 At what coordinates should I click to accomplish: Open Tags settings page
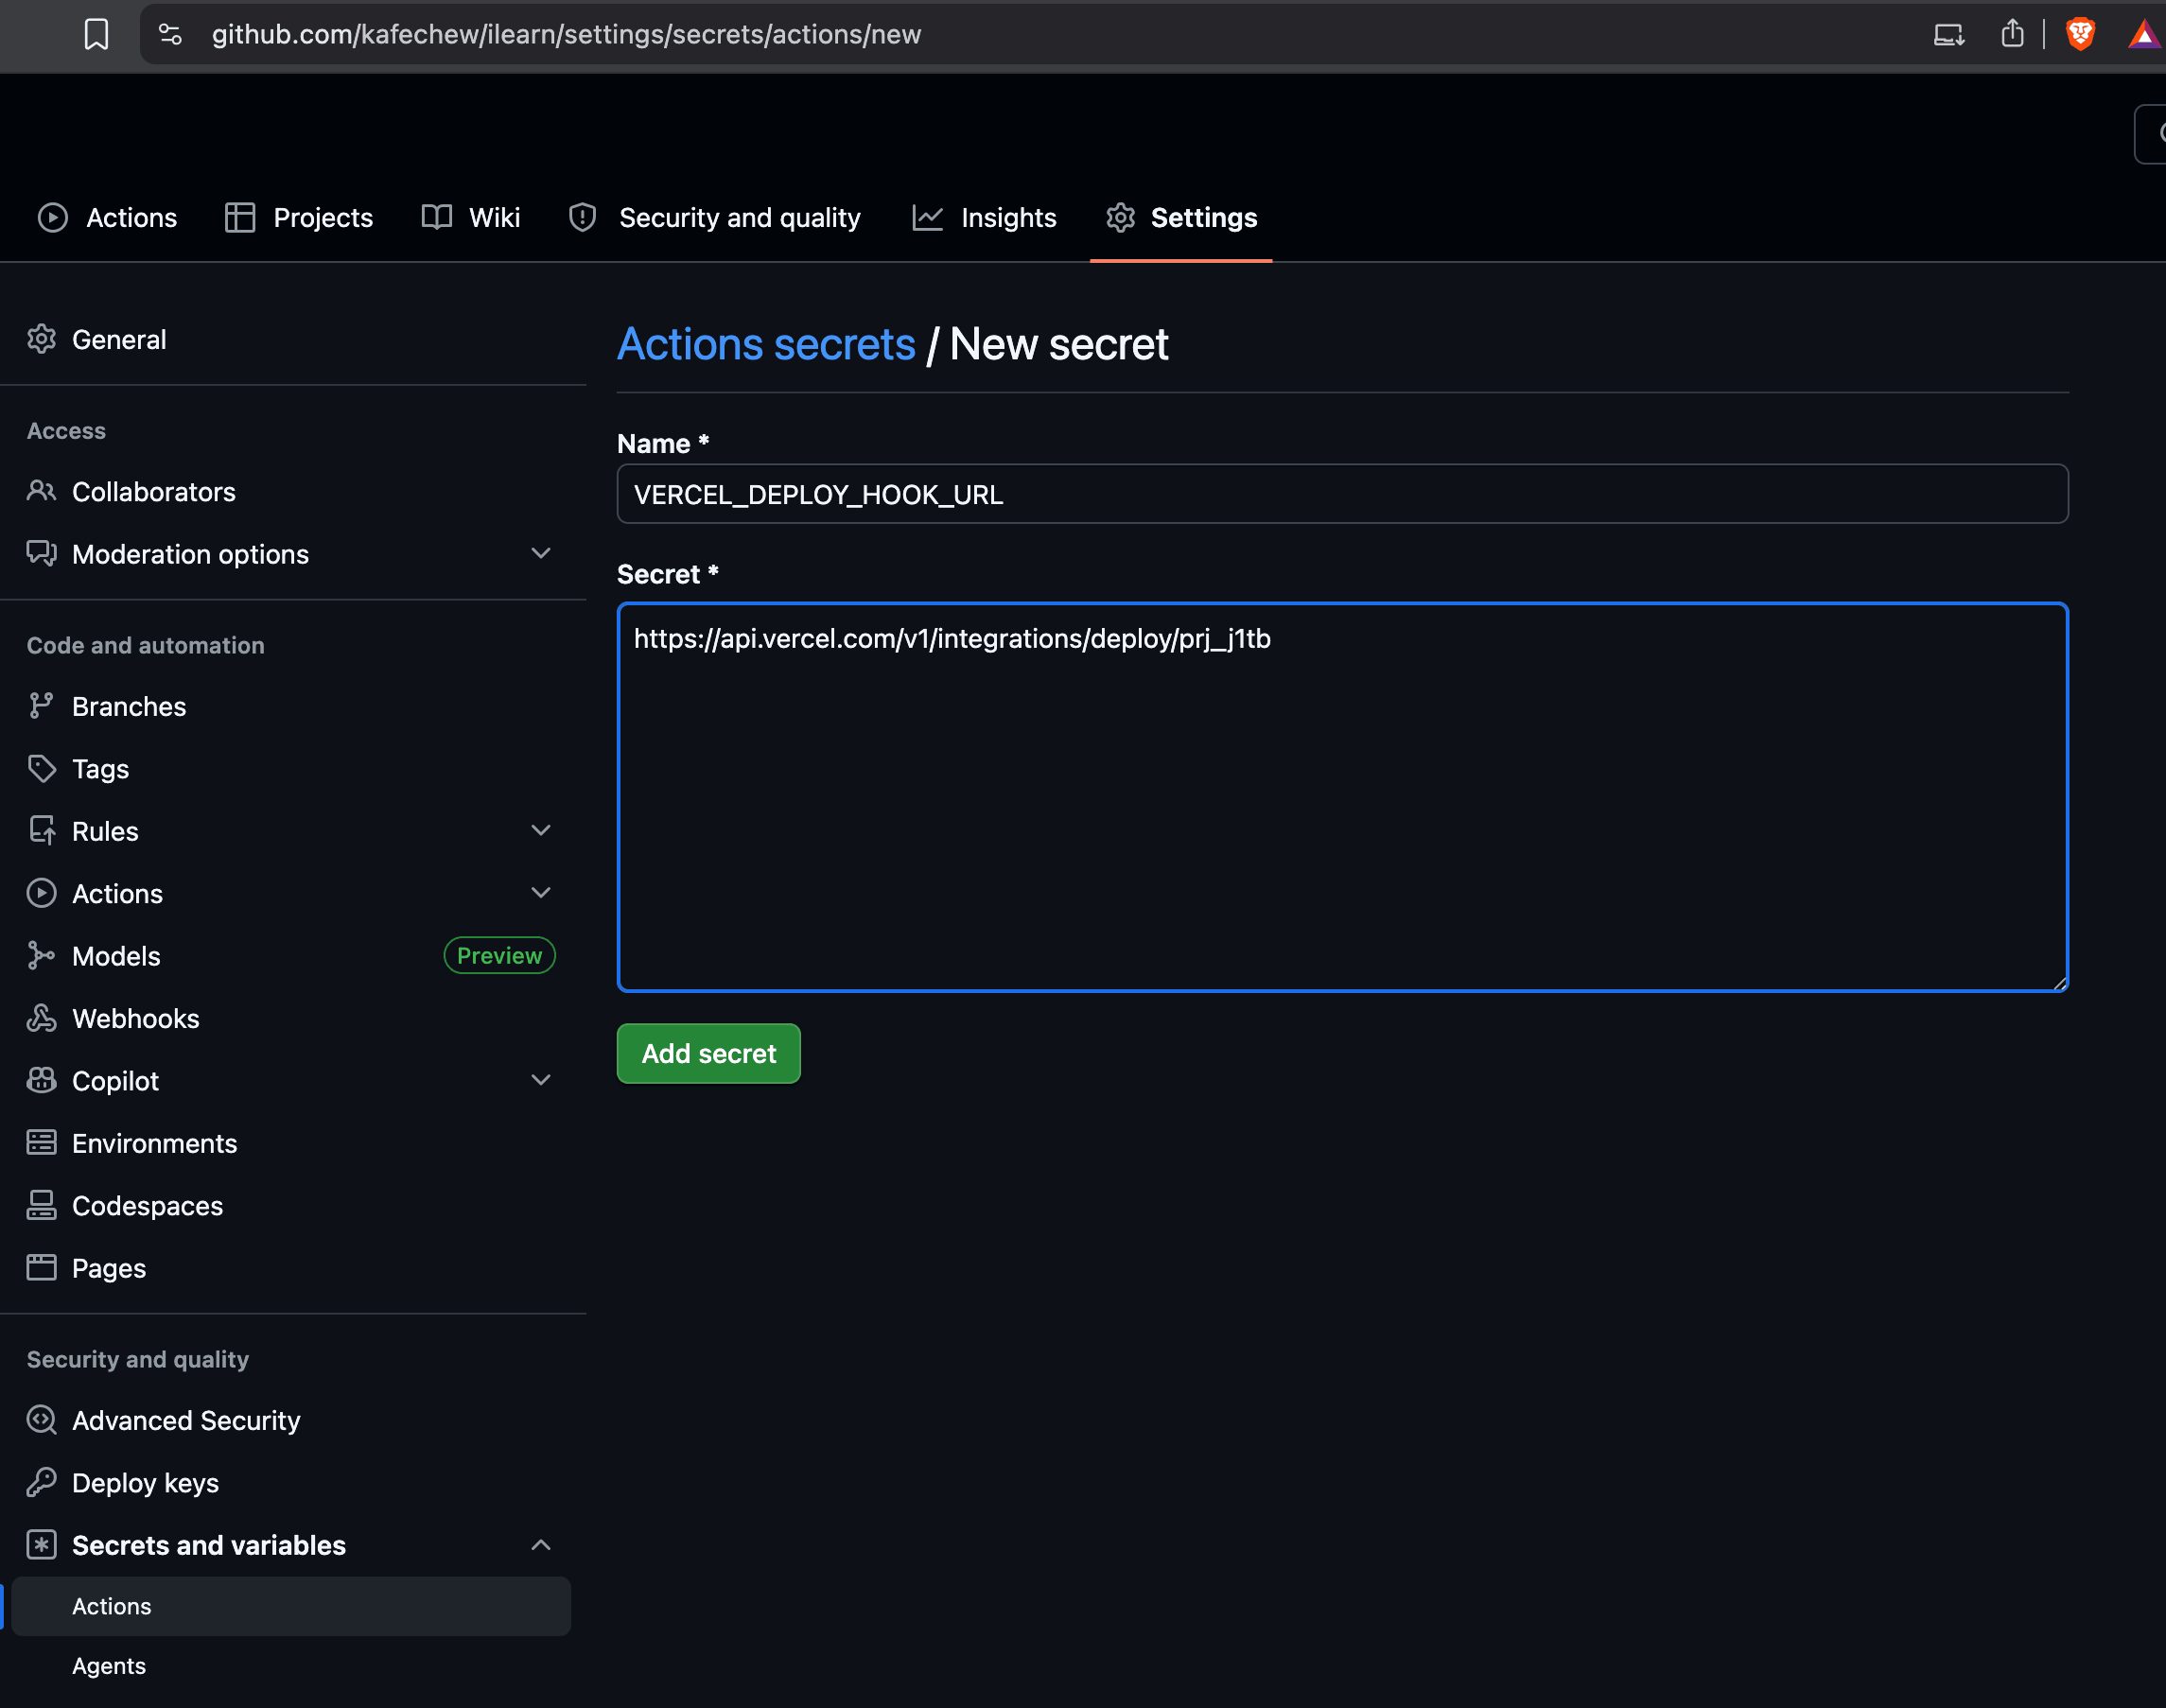(100, 768)
